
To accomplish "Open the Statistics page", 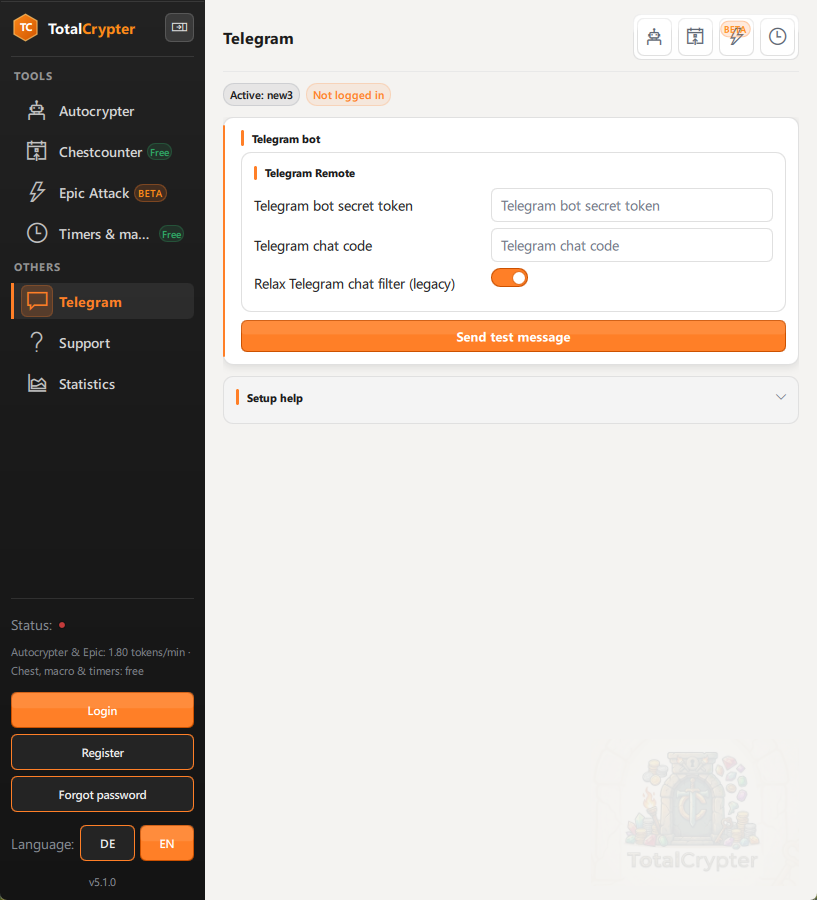I will pos(102,383).
